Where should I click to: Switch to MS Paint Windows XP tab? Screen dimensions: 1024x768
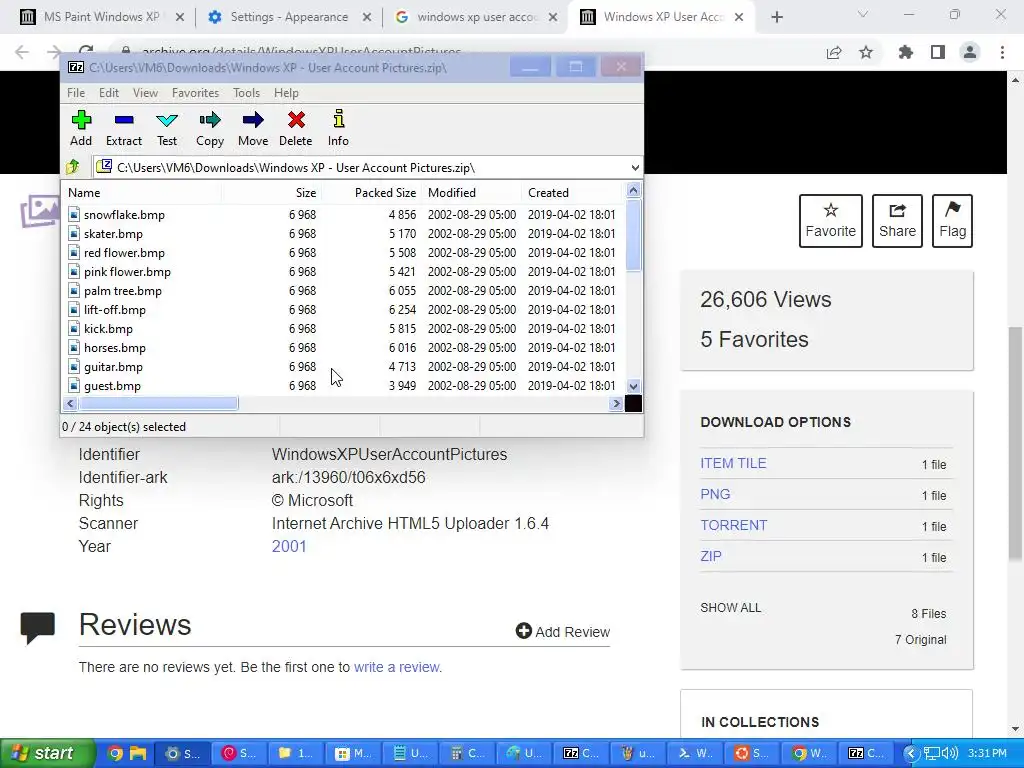tap(101, 17)
